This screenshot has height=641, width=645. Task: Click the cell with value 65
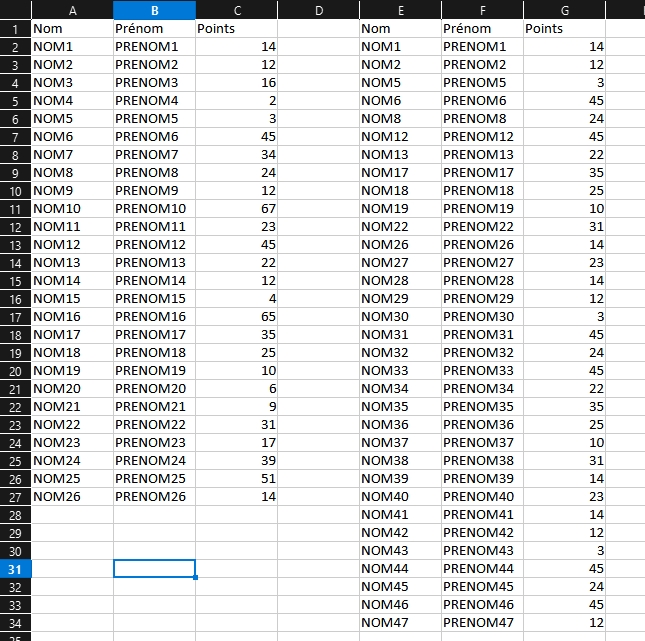coord(236,317)
